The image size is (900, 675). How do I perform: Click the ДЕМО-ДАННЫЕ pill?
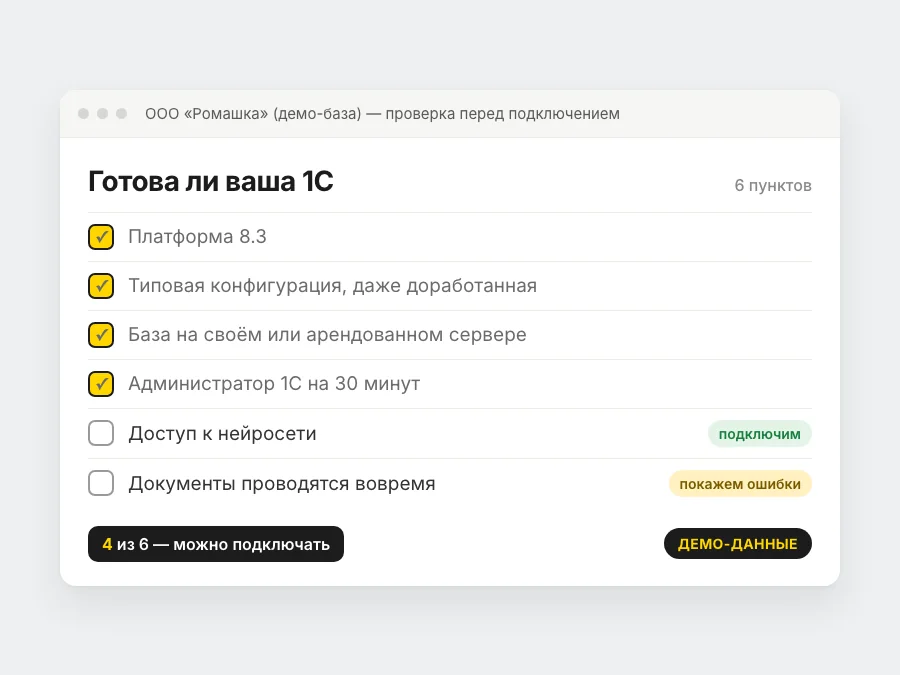(738, 544)
